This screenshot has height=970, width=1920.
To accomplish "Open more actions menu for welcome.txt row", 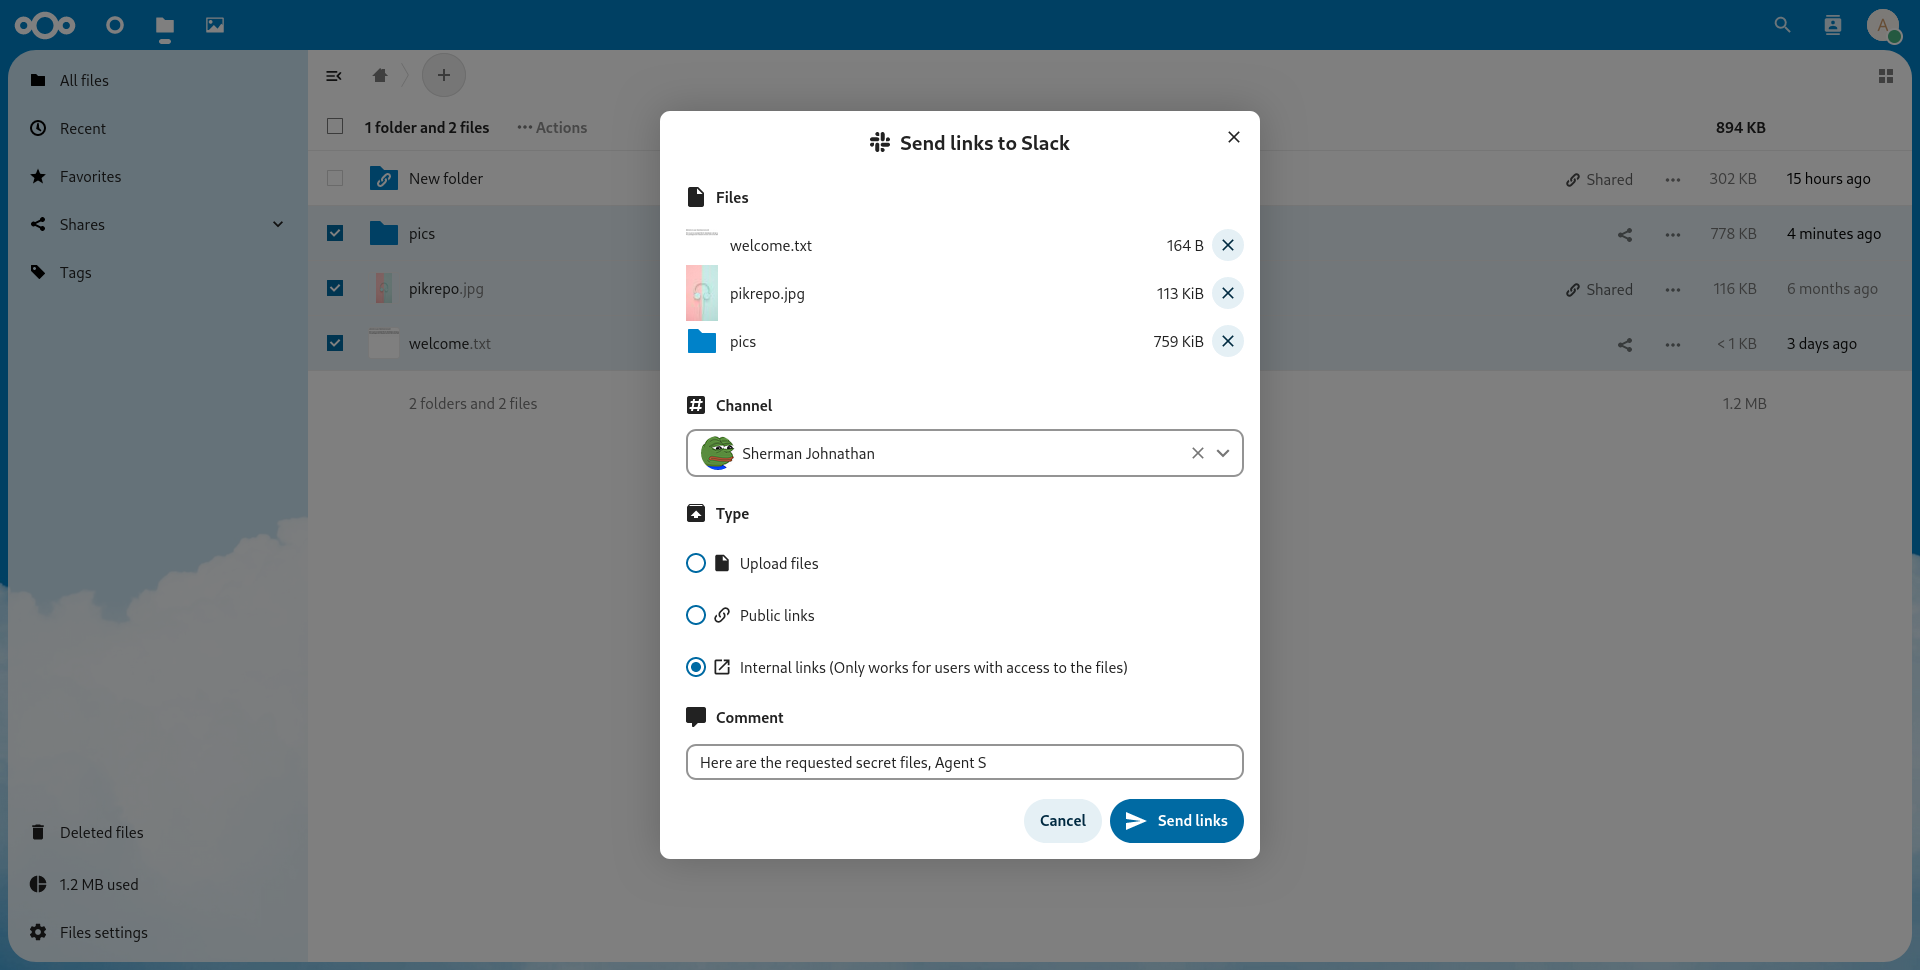I will point(1673,344).
